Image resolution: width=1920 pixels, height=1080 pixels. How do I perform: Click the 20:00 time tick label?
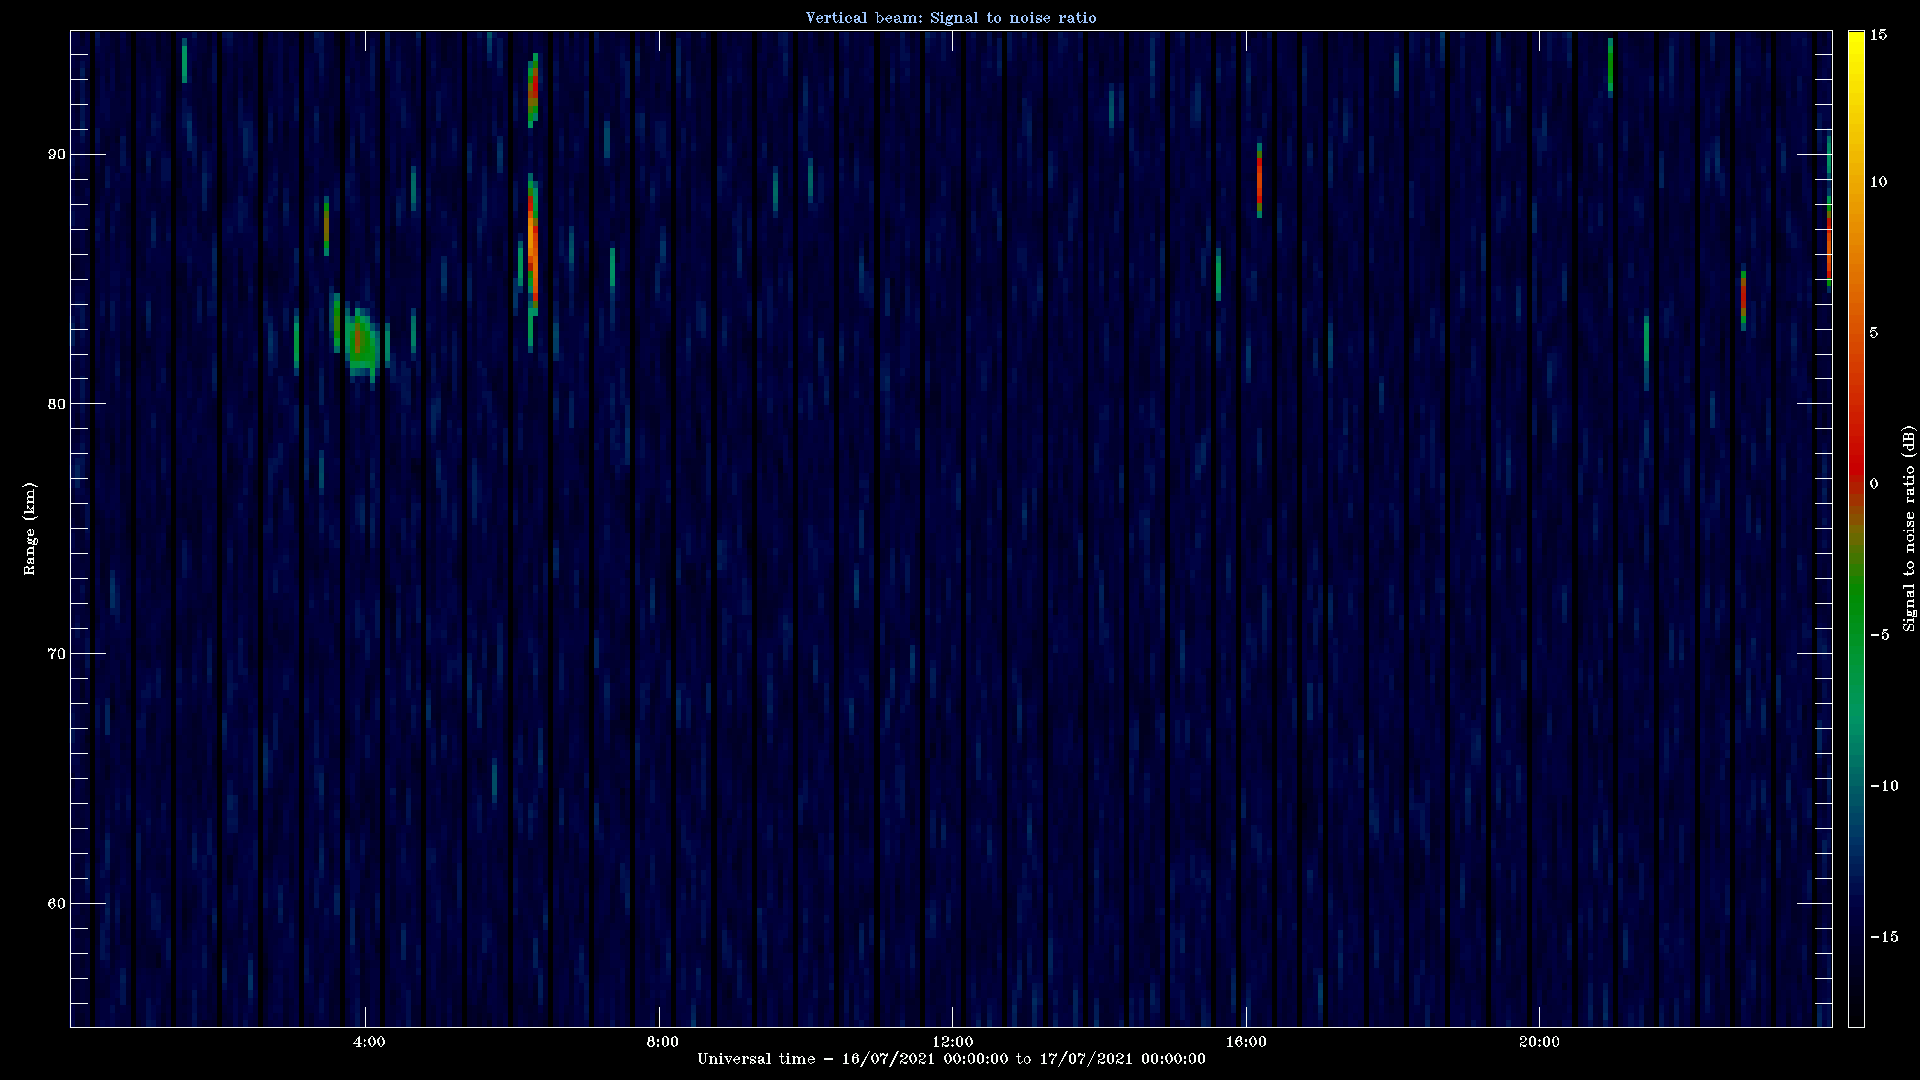(1538, 1042)
